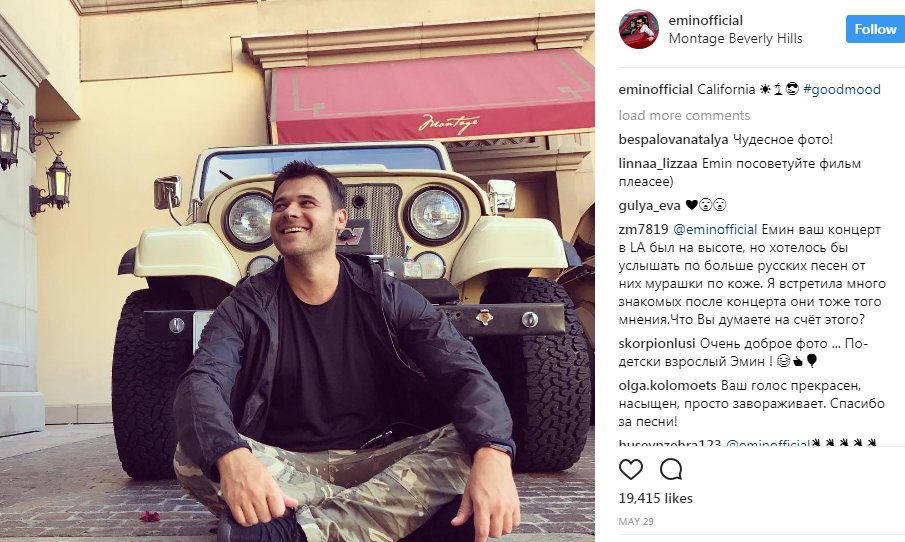Open huseynzehra123 commenter profile at bottom
The width and height of the screenshot is (905, 542).
670,443
